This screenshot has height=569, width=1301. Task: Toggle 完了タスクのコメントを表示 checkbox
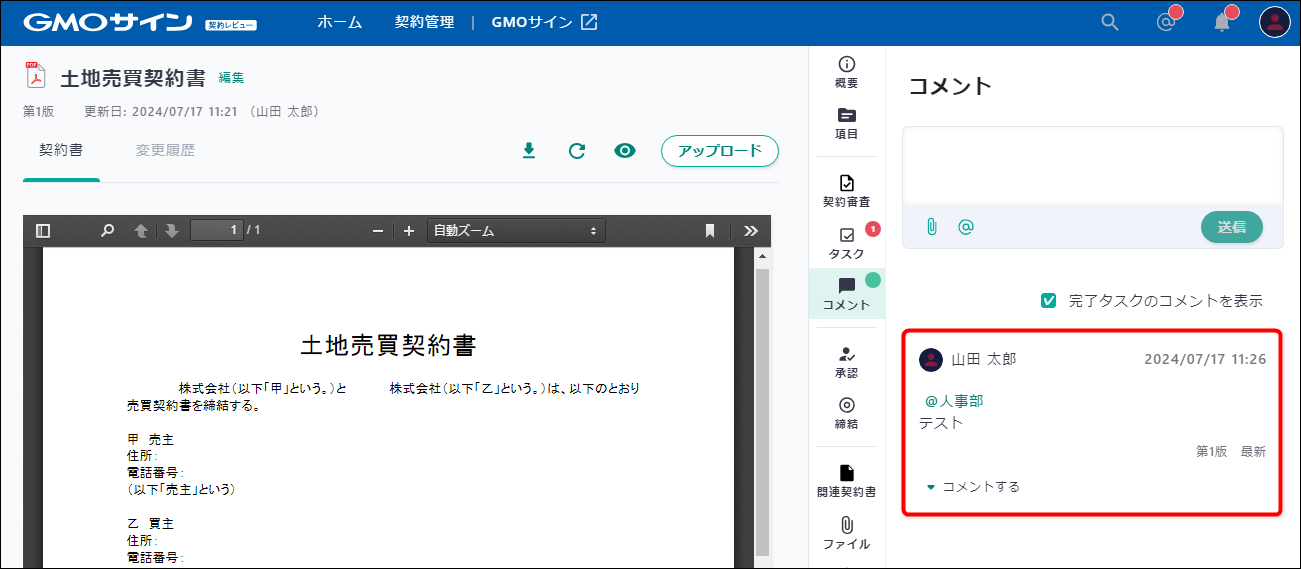point(1049,300)
